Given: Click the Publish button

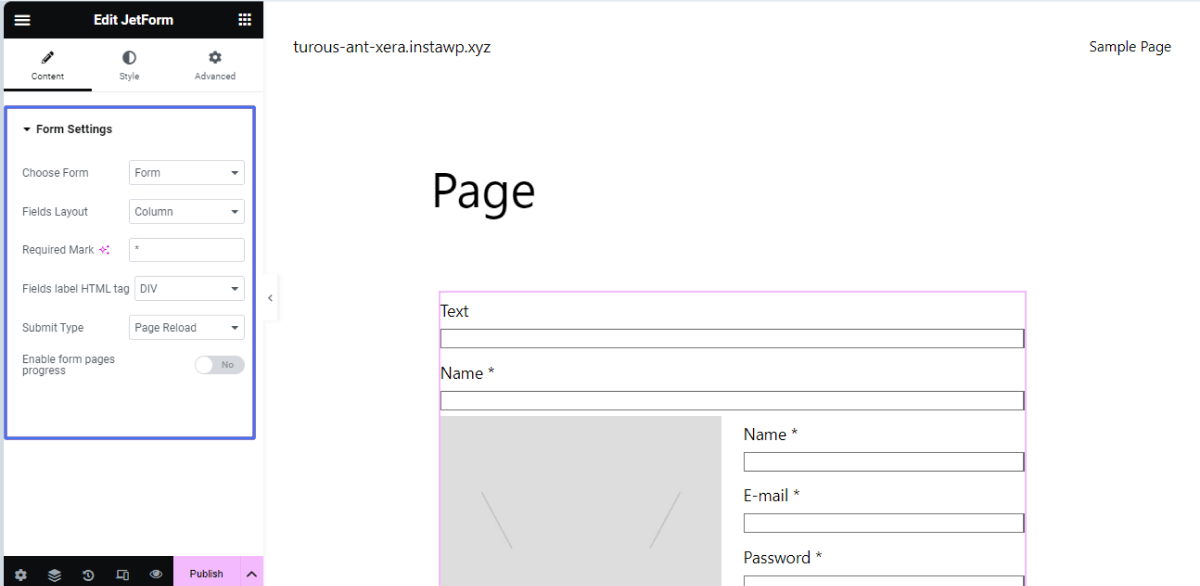Looking at the screenshot, I should (207, 573).
